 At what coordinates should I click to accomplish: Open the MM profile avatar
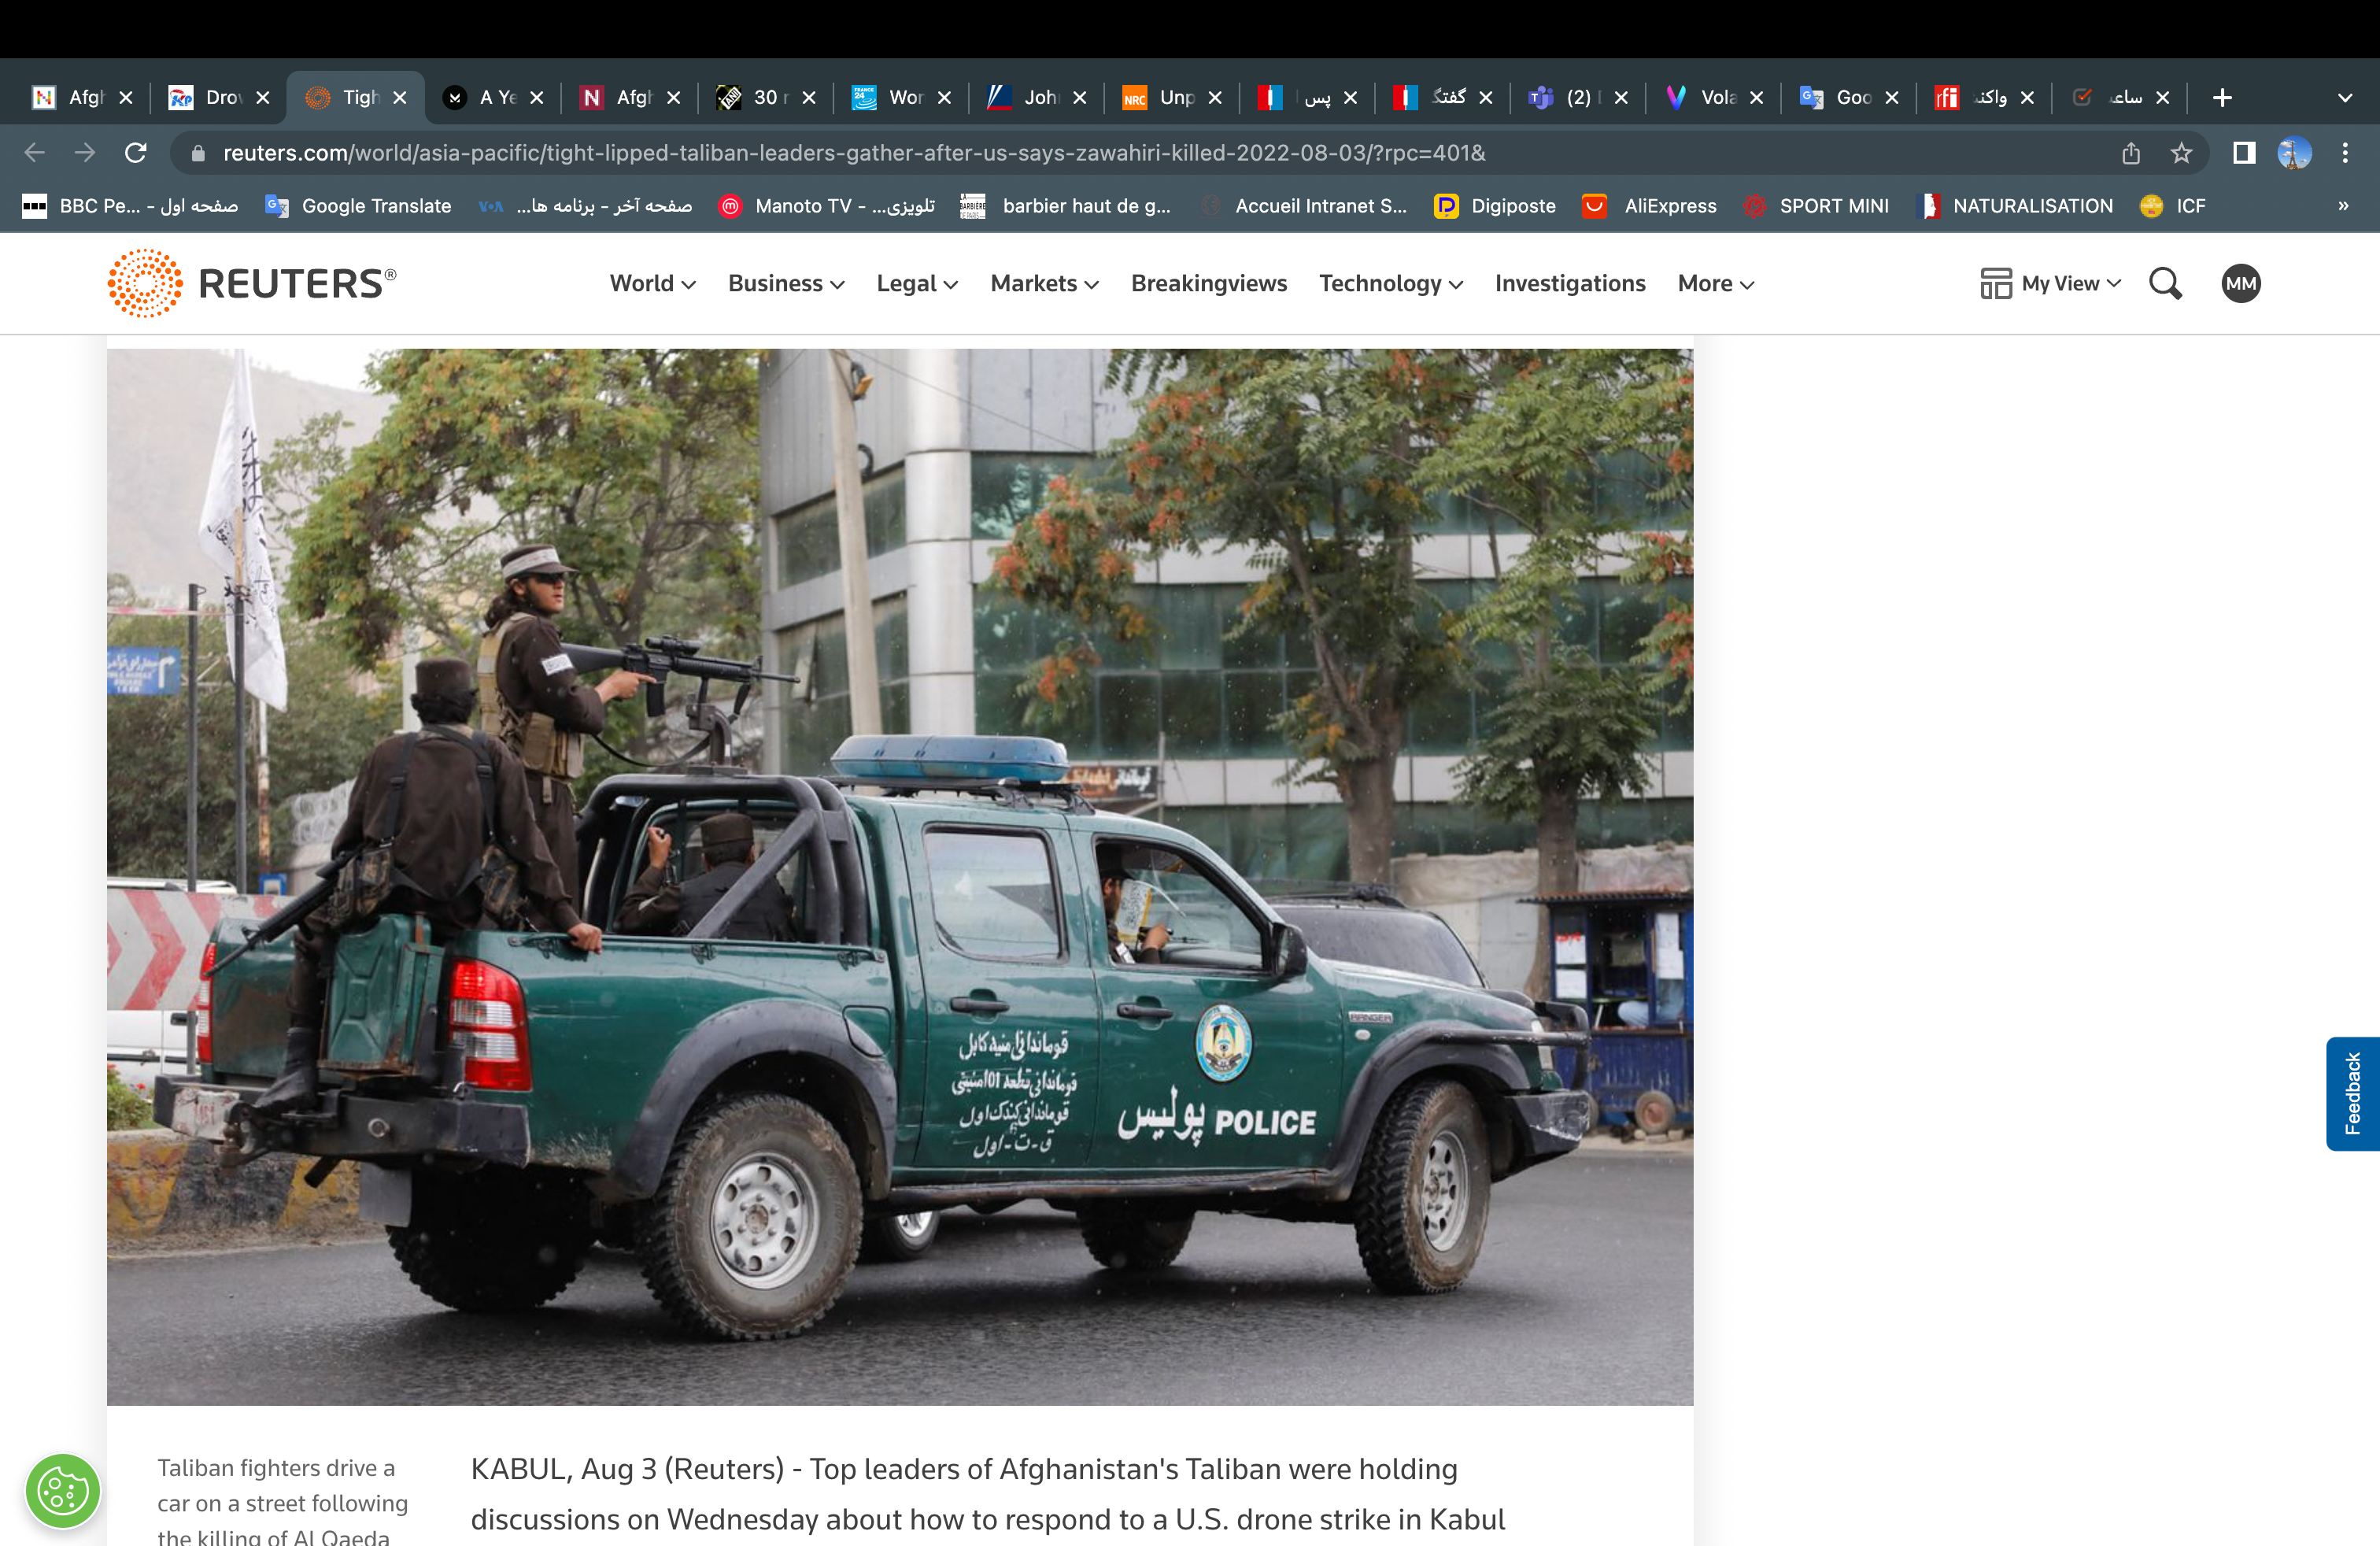[x=2240, y=284]
